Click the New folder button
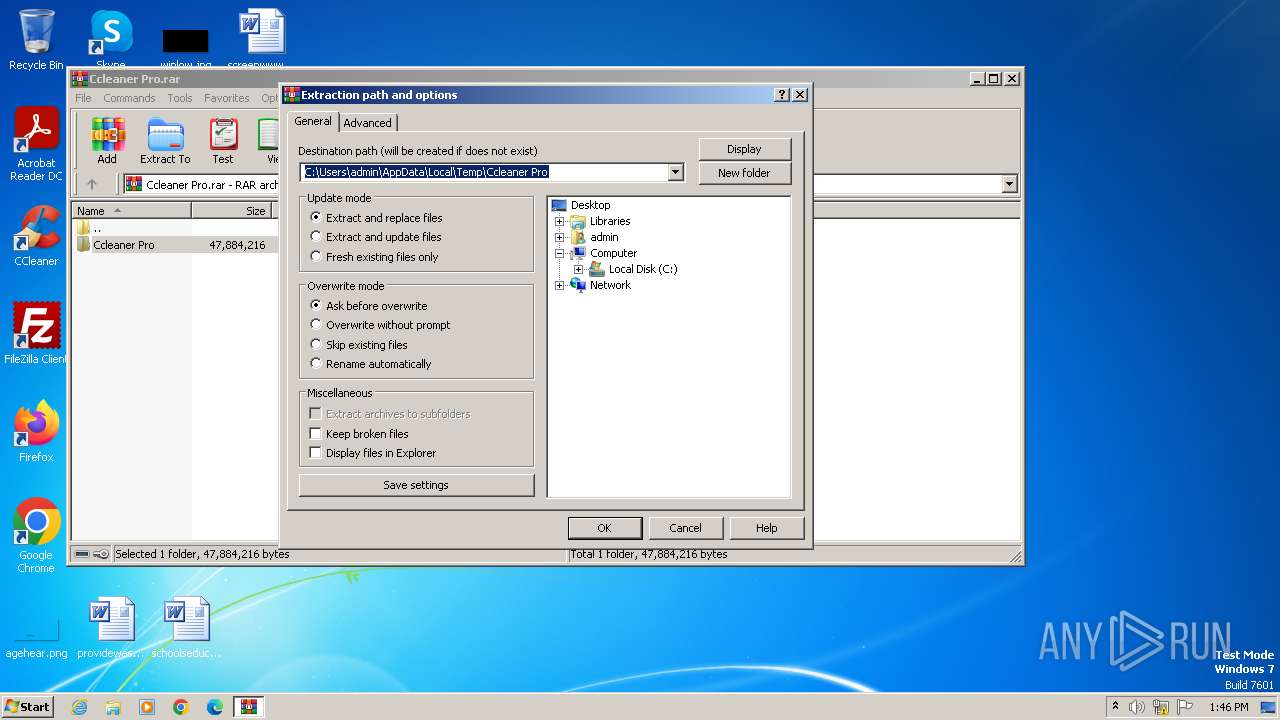Image resolution: width=1280 pixels, height=720 pixels. tap(744, 173)
